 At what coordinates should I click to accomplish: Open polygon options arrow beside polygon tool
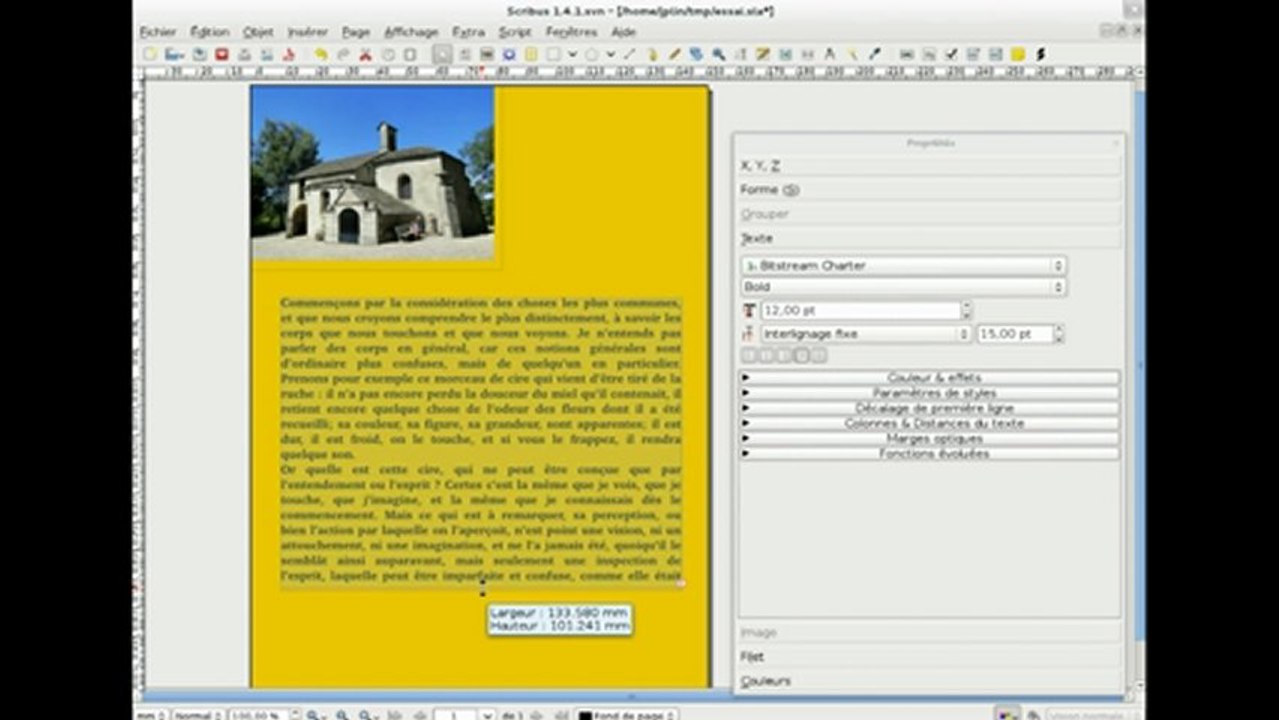[611, 54]
